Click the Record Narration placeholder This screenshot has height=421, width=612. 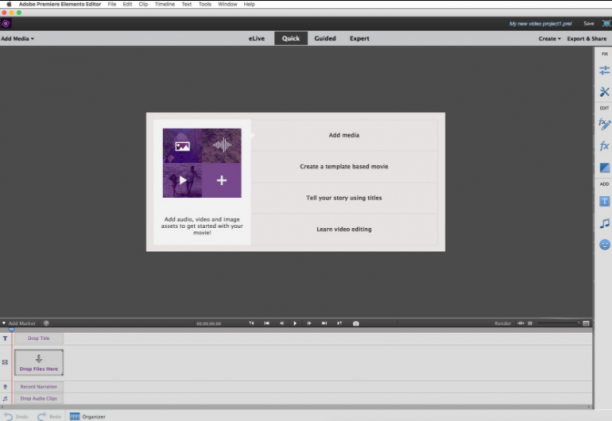(39, 387)
